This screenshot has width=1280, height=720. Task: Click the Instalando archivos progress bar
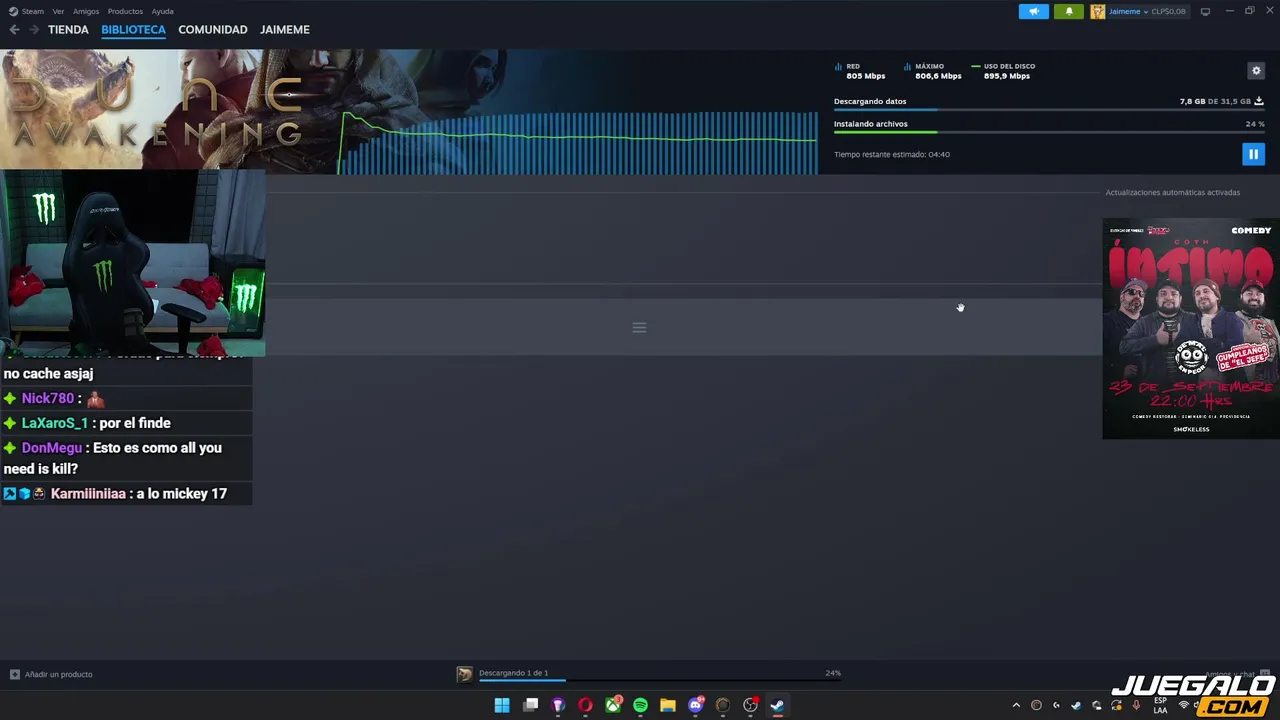1049,132
